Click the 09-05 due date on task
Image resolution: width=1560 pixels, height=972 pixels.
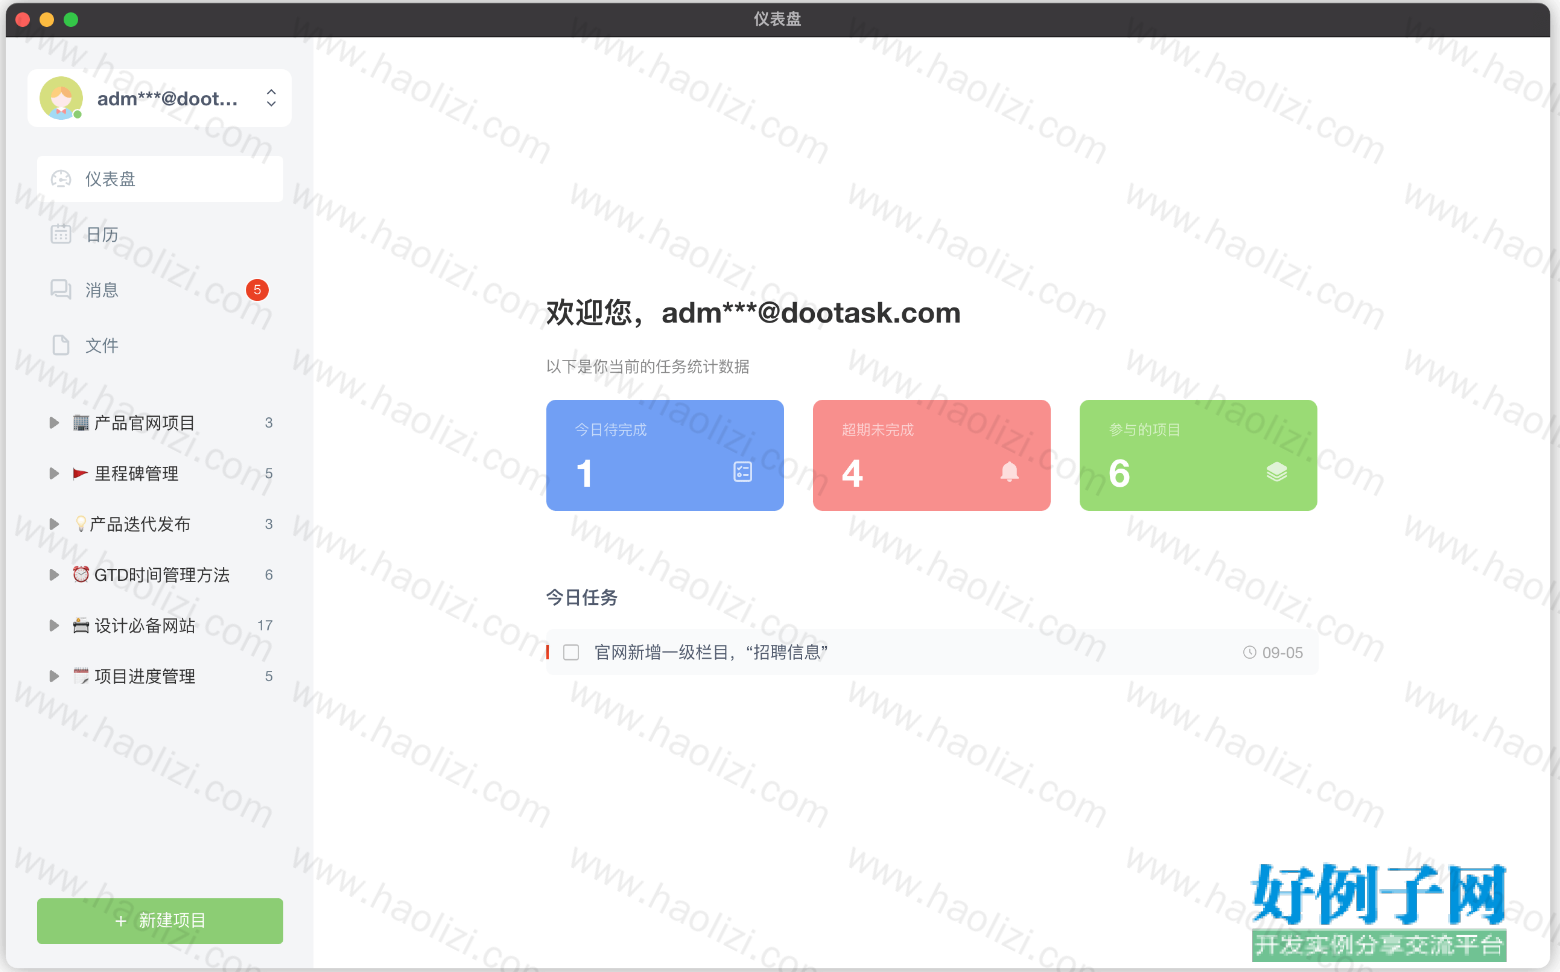tap(1282, 652)
